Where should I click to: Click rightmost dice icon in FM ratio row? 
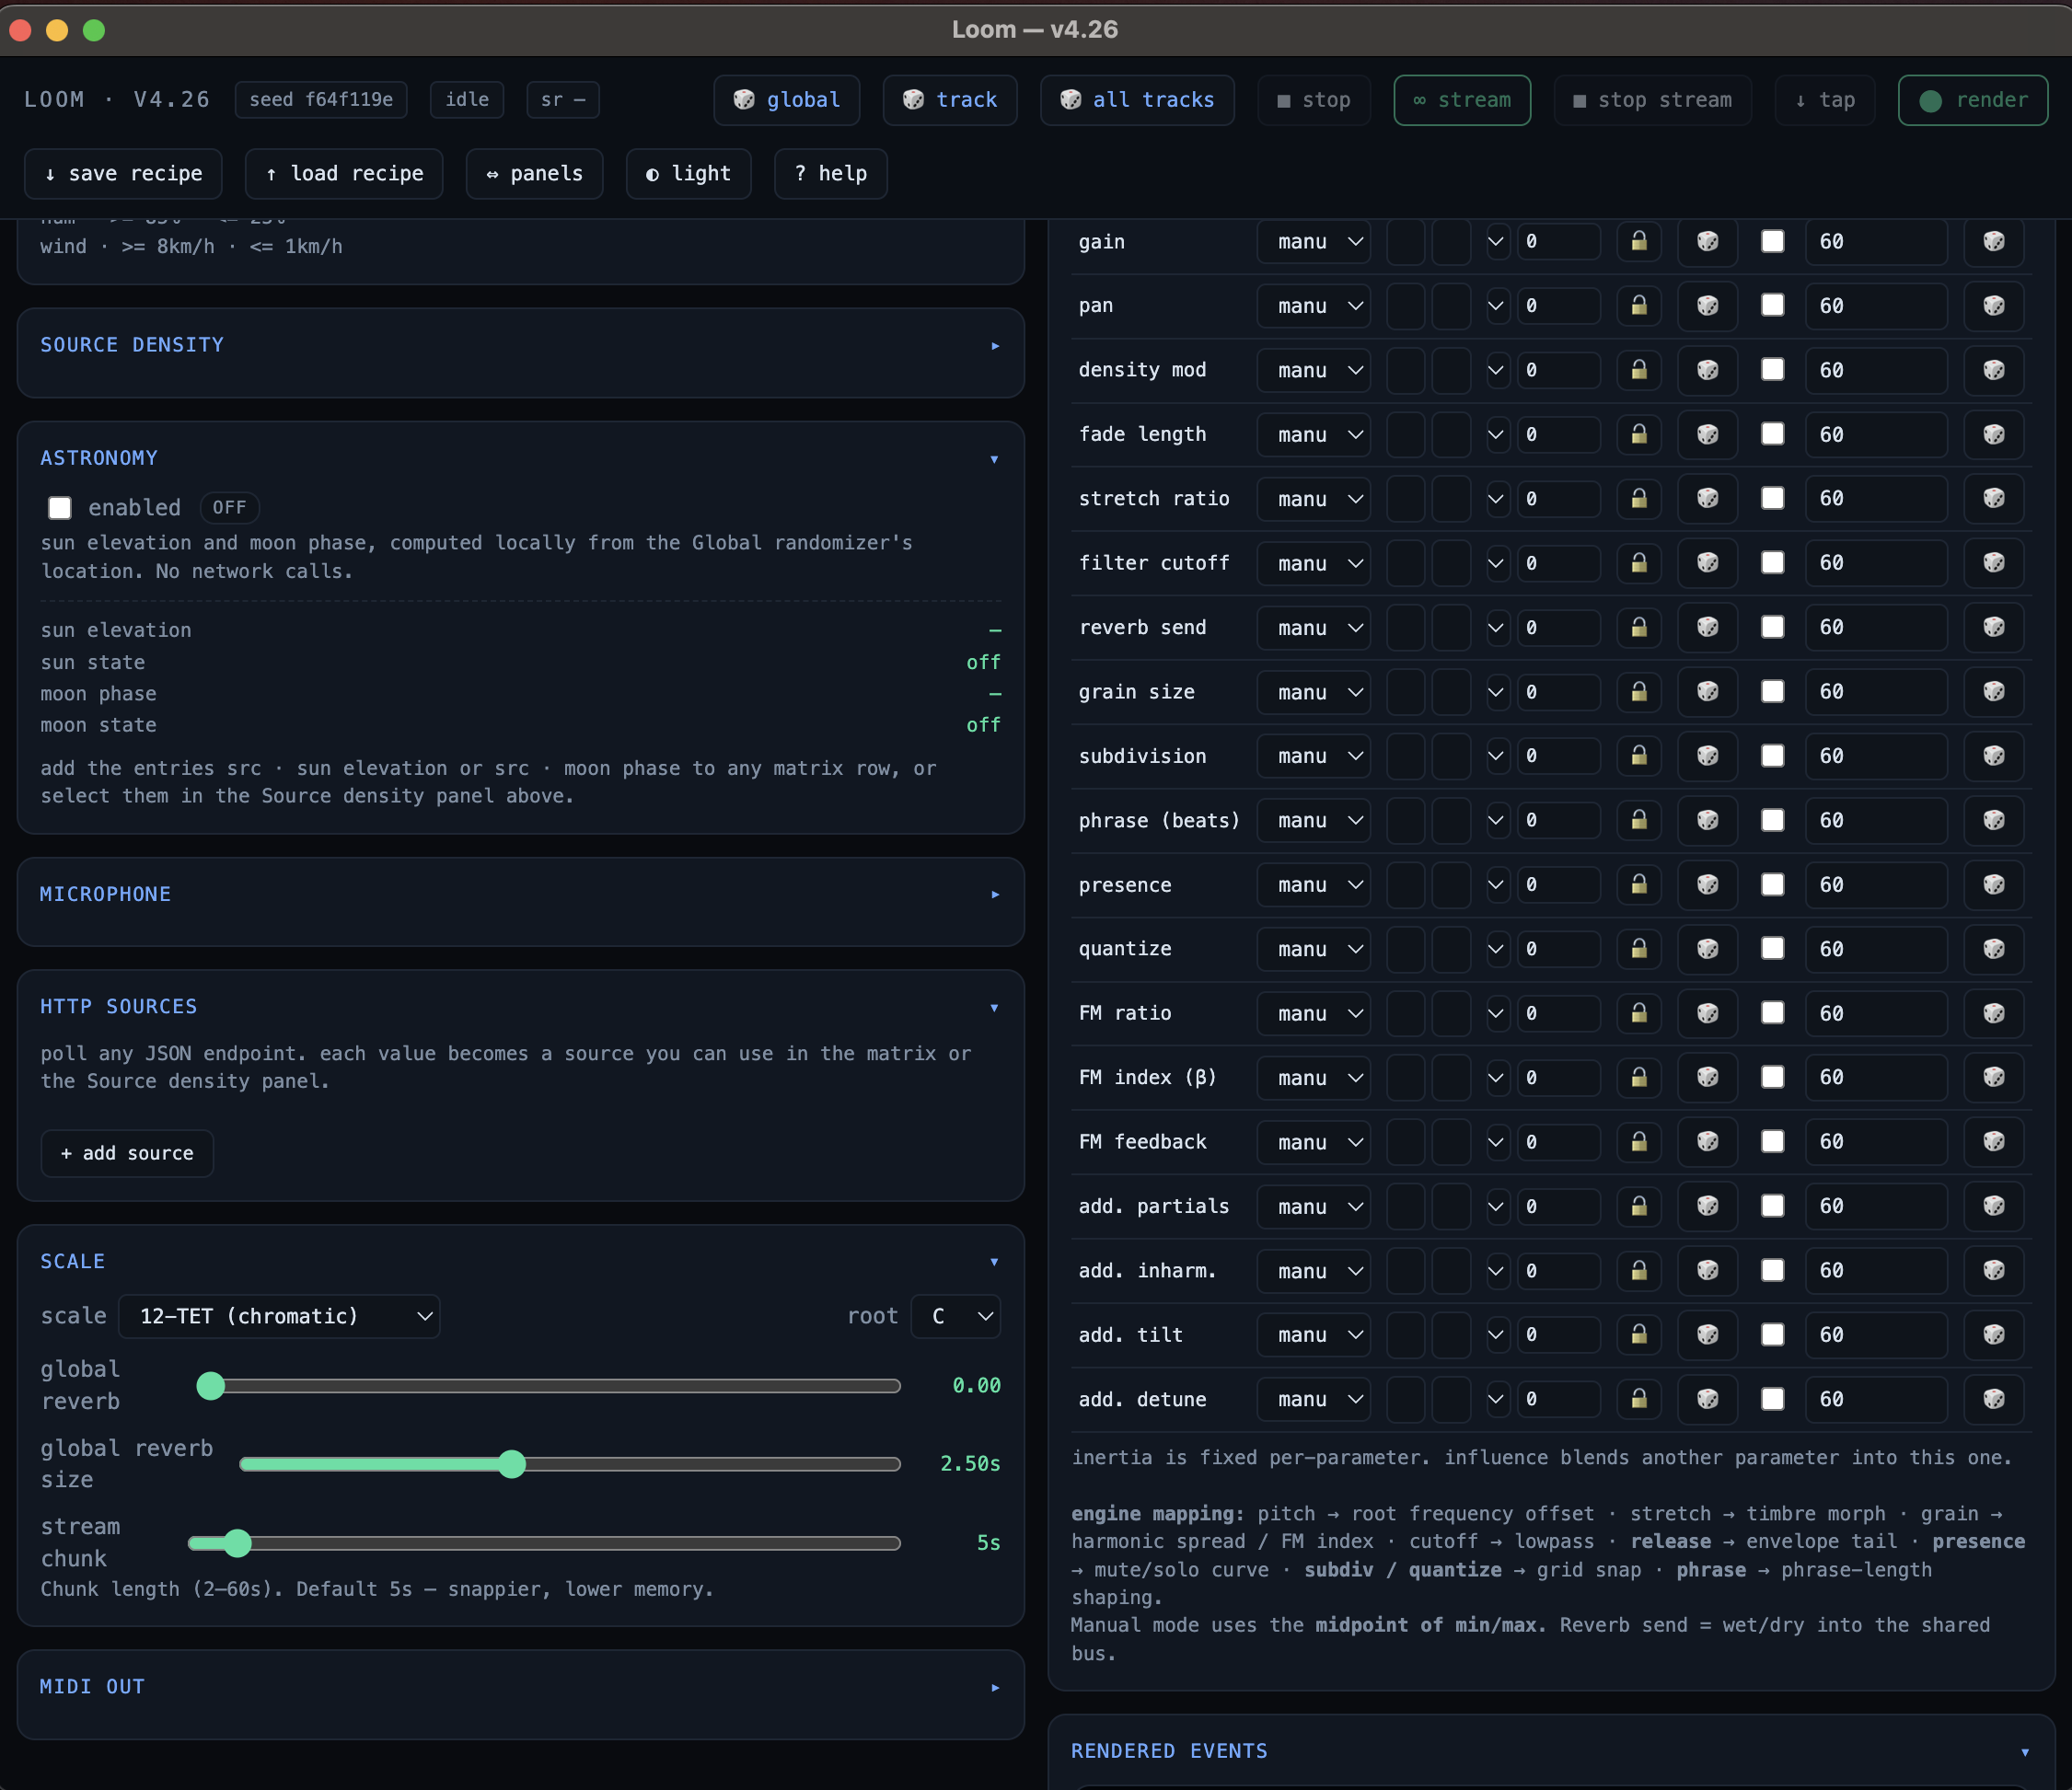click(x=1994, y=1013)
